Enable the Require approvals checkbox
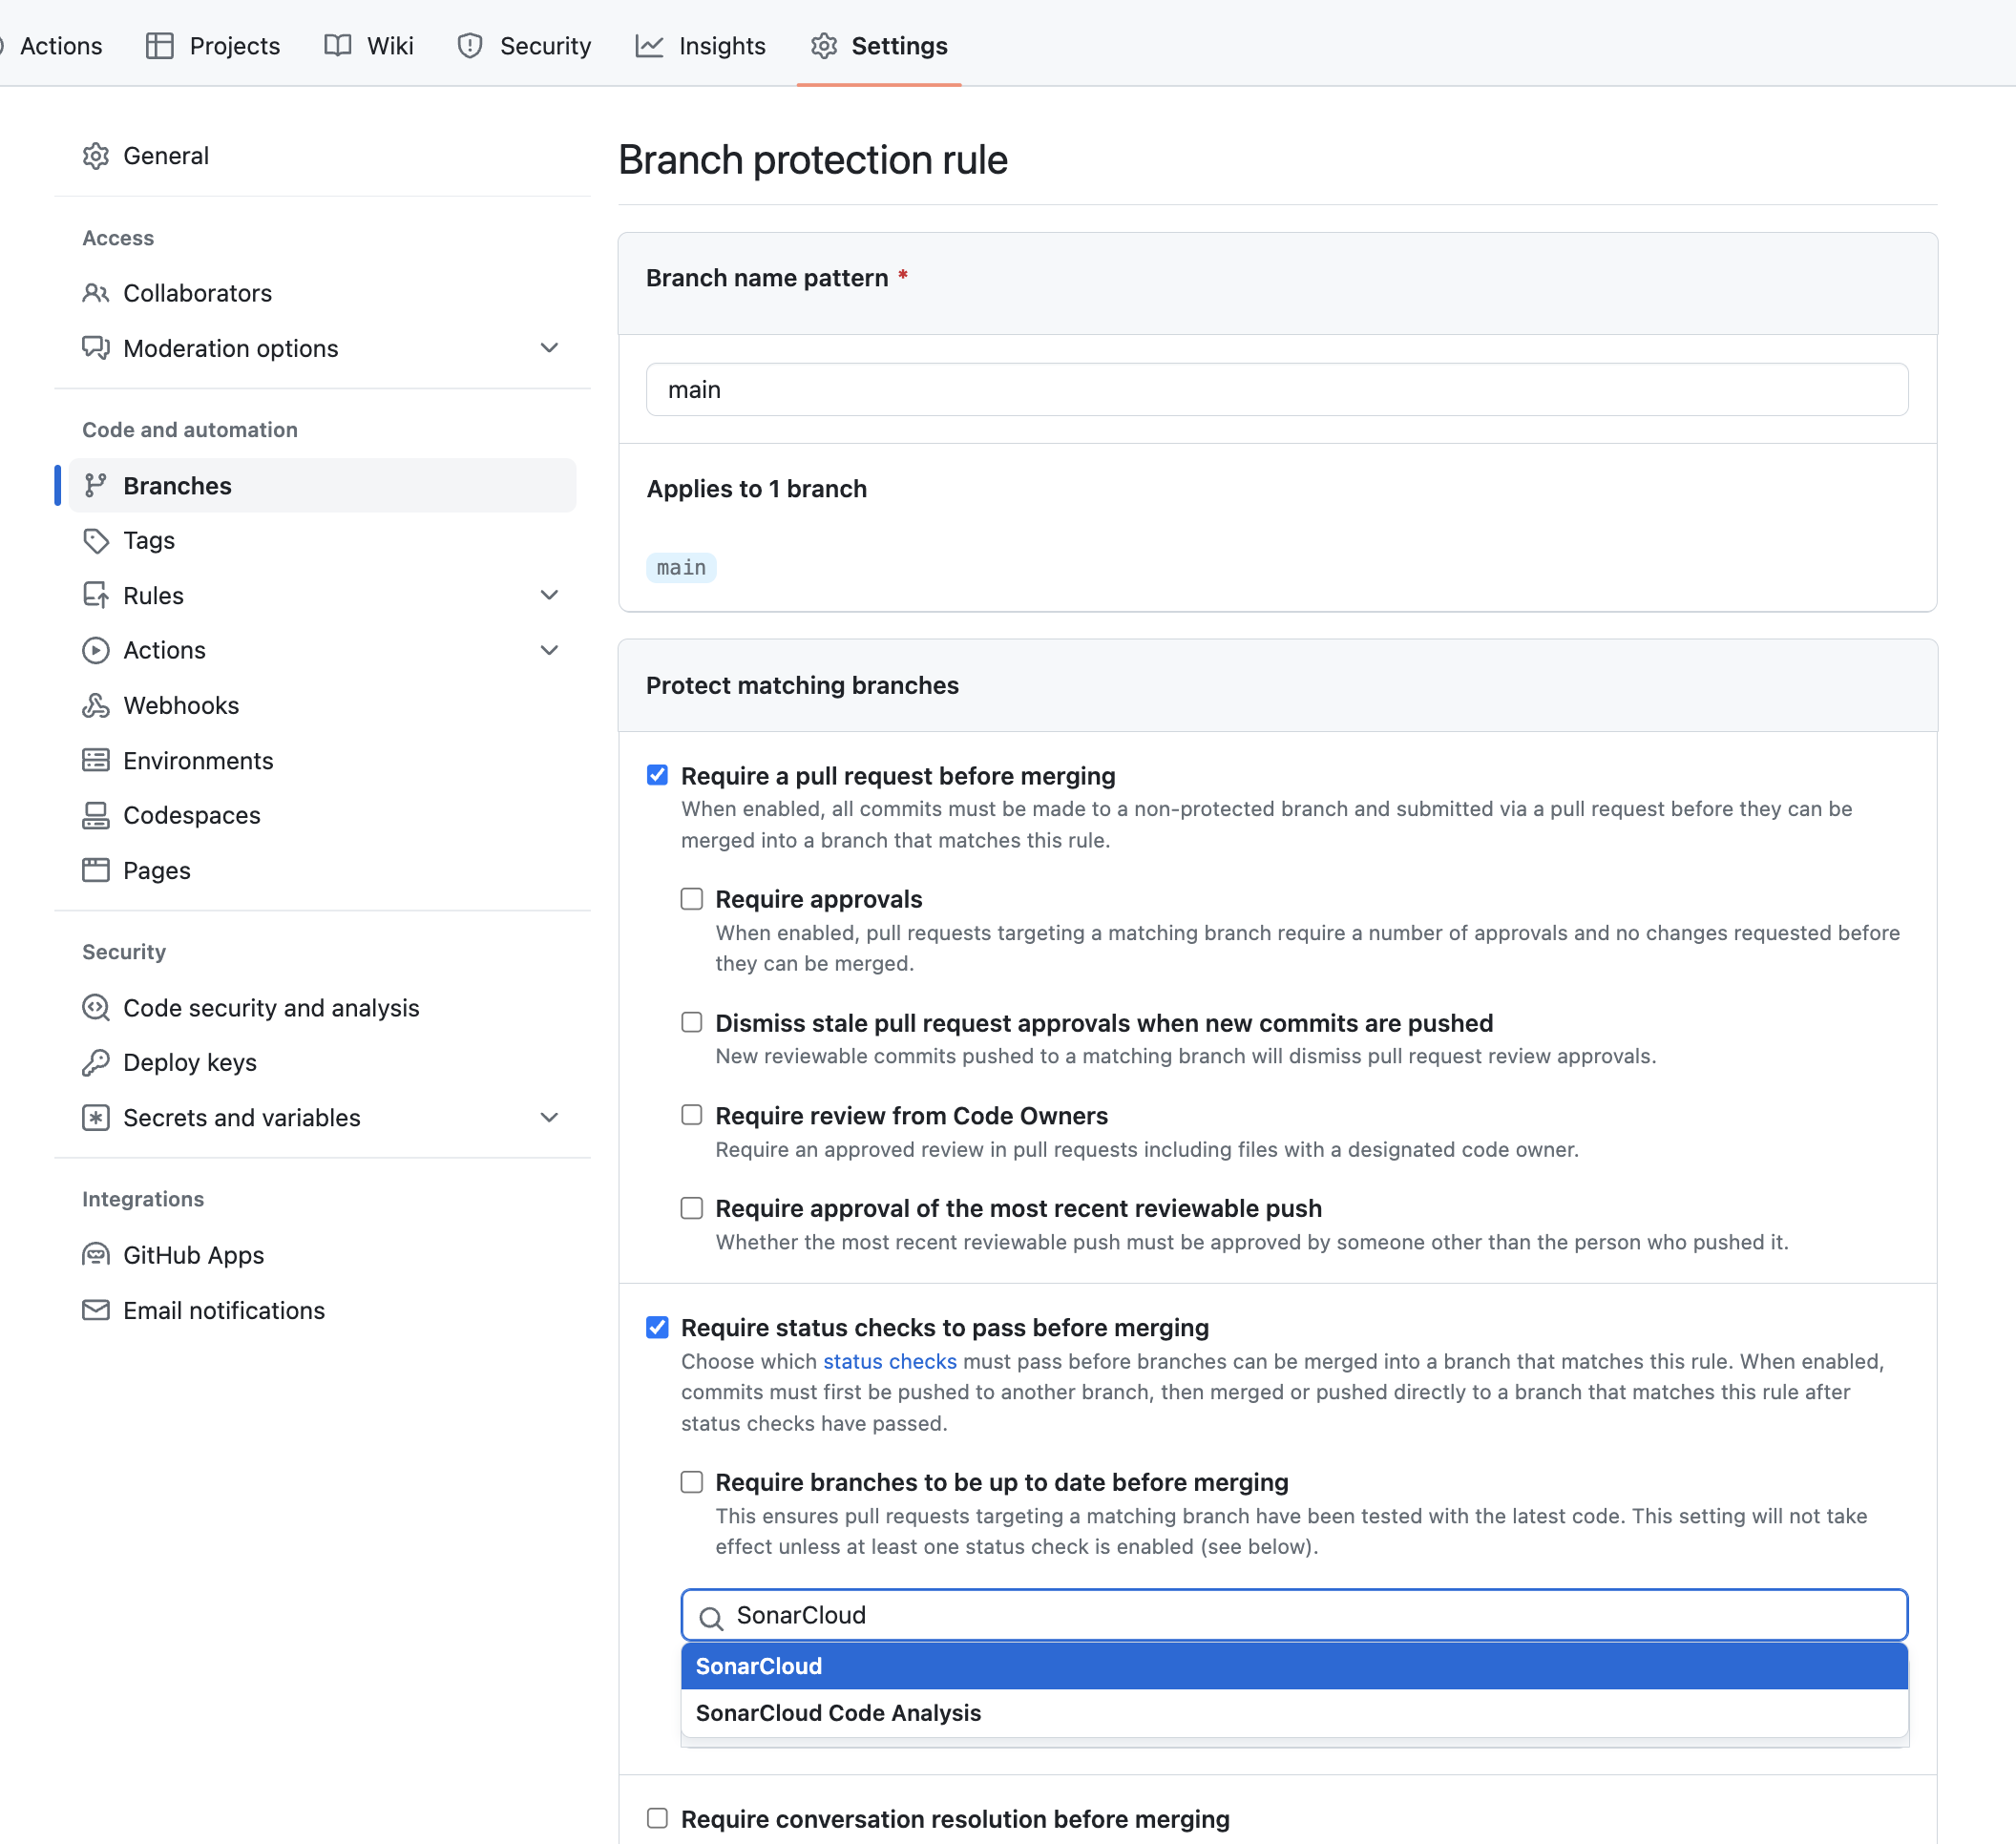Screen dimensions: 2016x1844 [x=691, y=898]
